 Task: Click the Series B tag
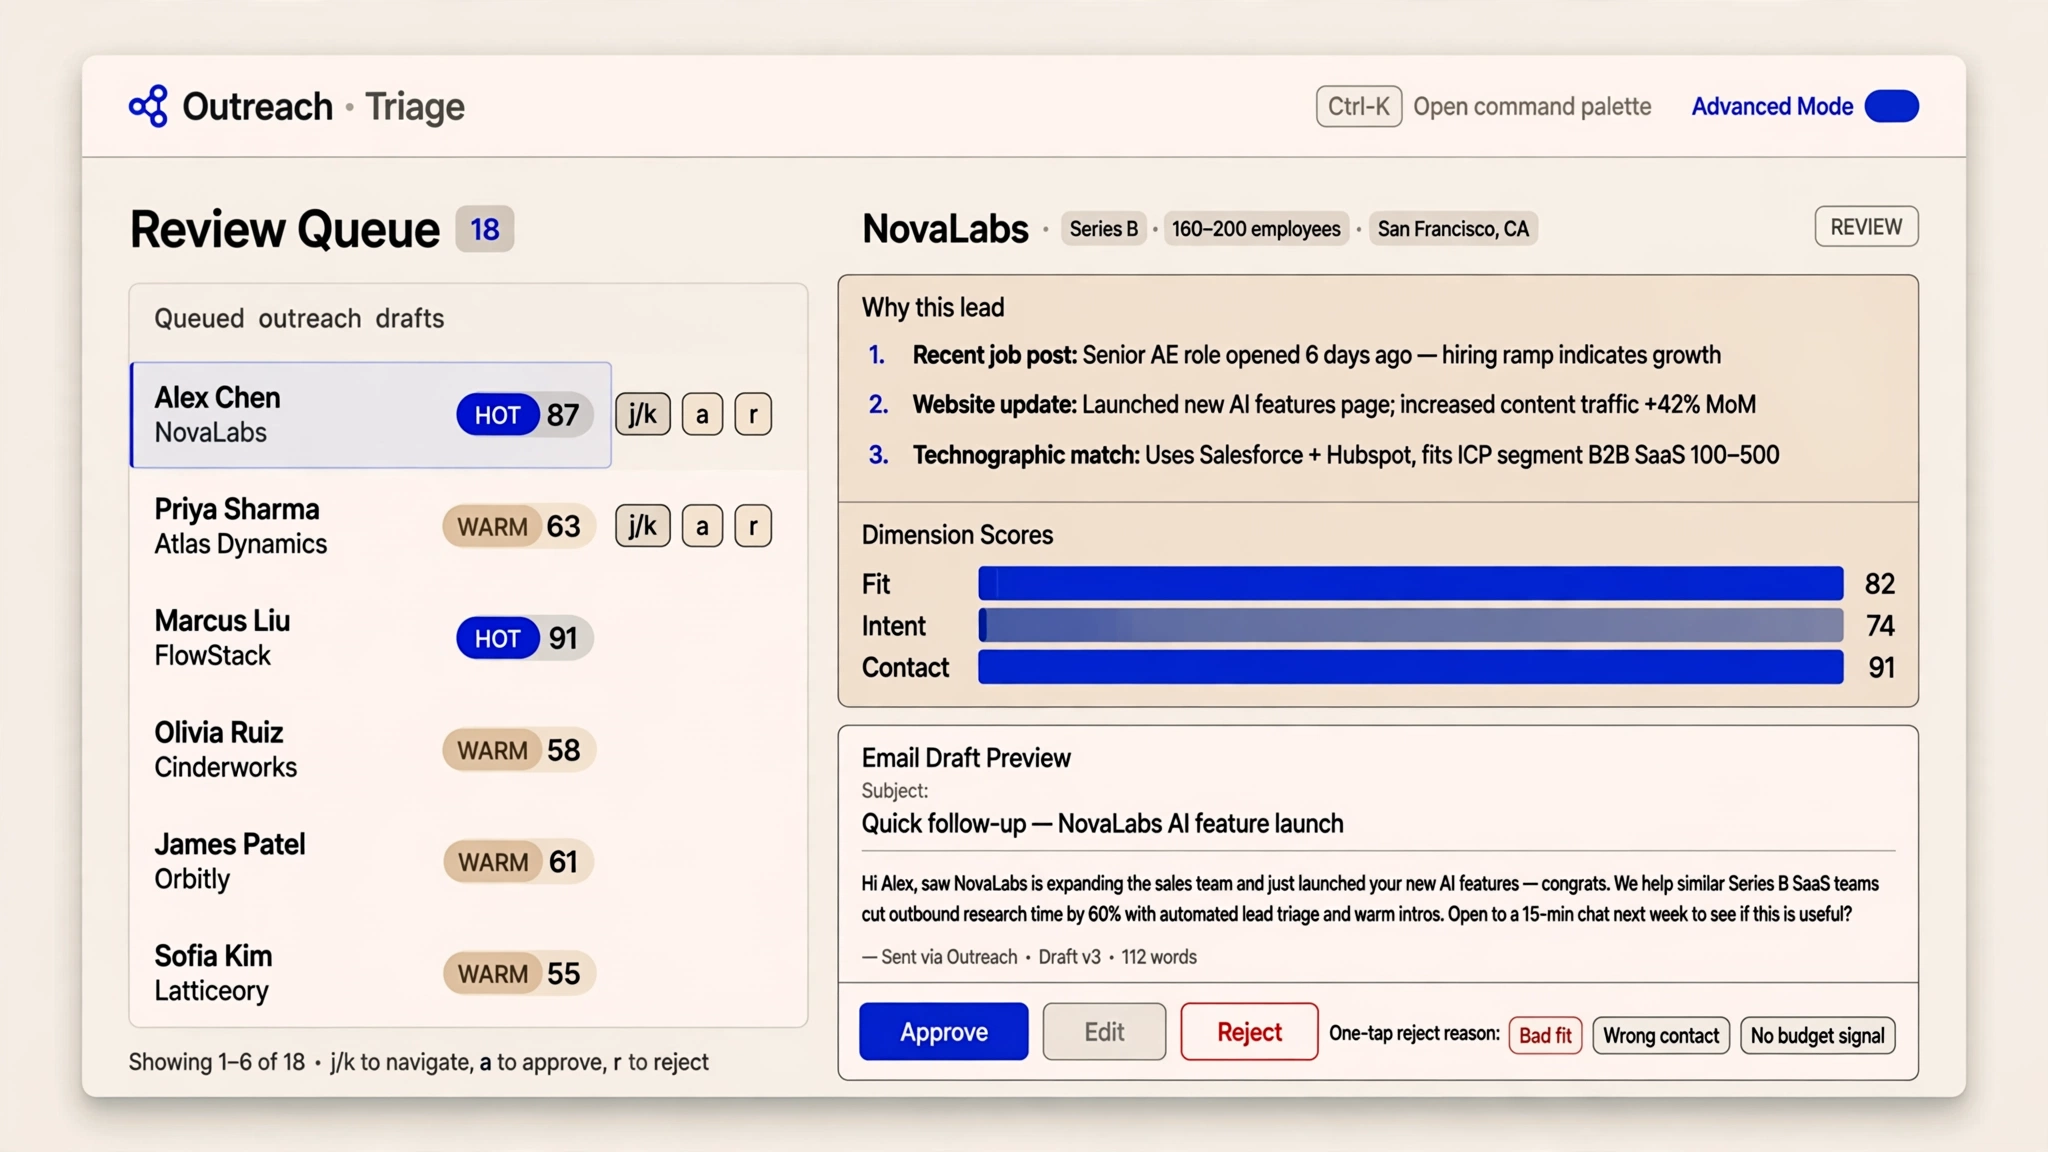[x=1103, y=229]
